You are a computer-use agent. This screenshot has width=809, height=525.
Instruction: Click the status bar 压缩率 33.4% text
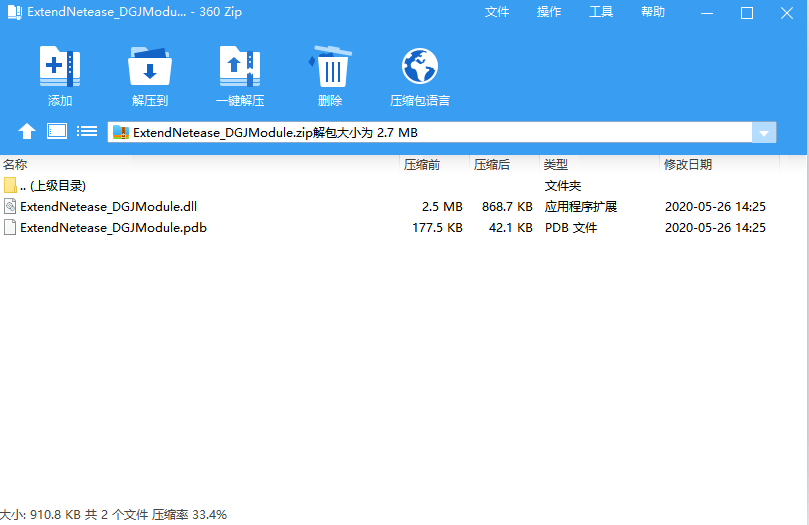(x=189, y=515)
